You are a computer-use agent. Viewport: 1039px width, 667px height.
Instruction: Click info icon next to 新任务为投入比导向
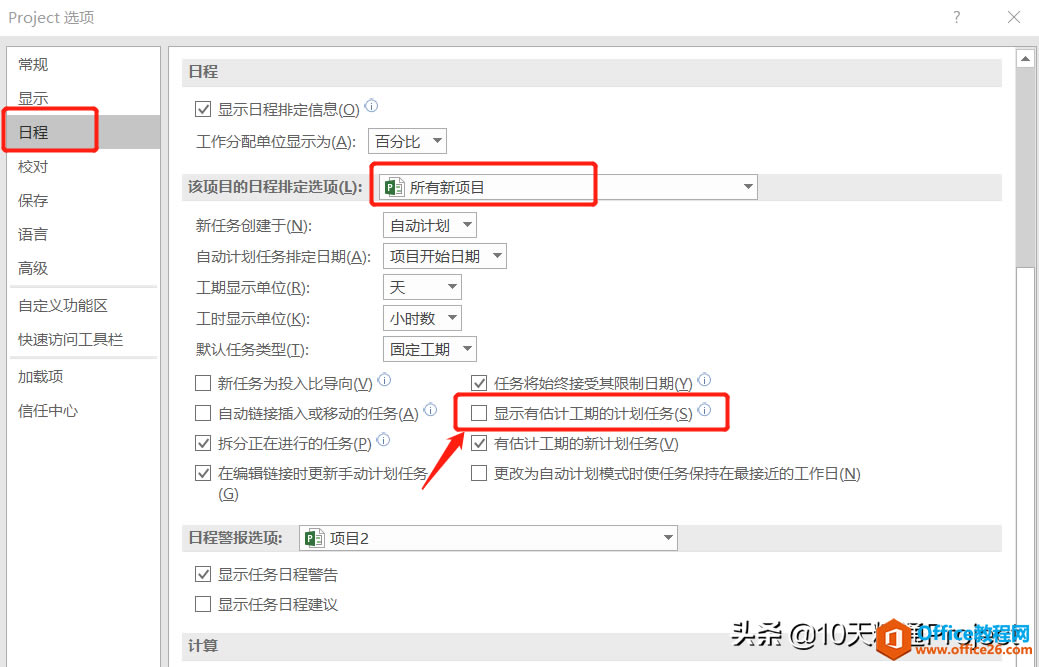tap(384, 380)
